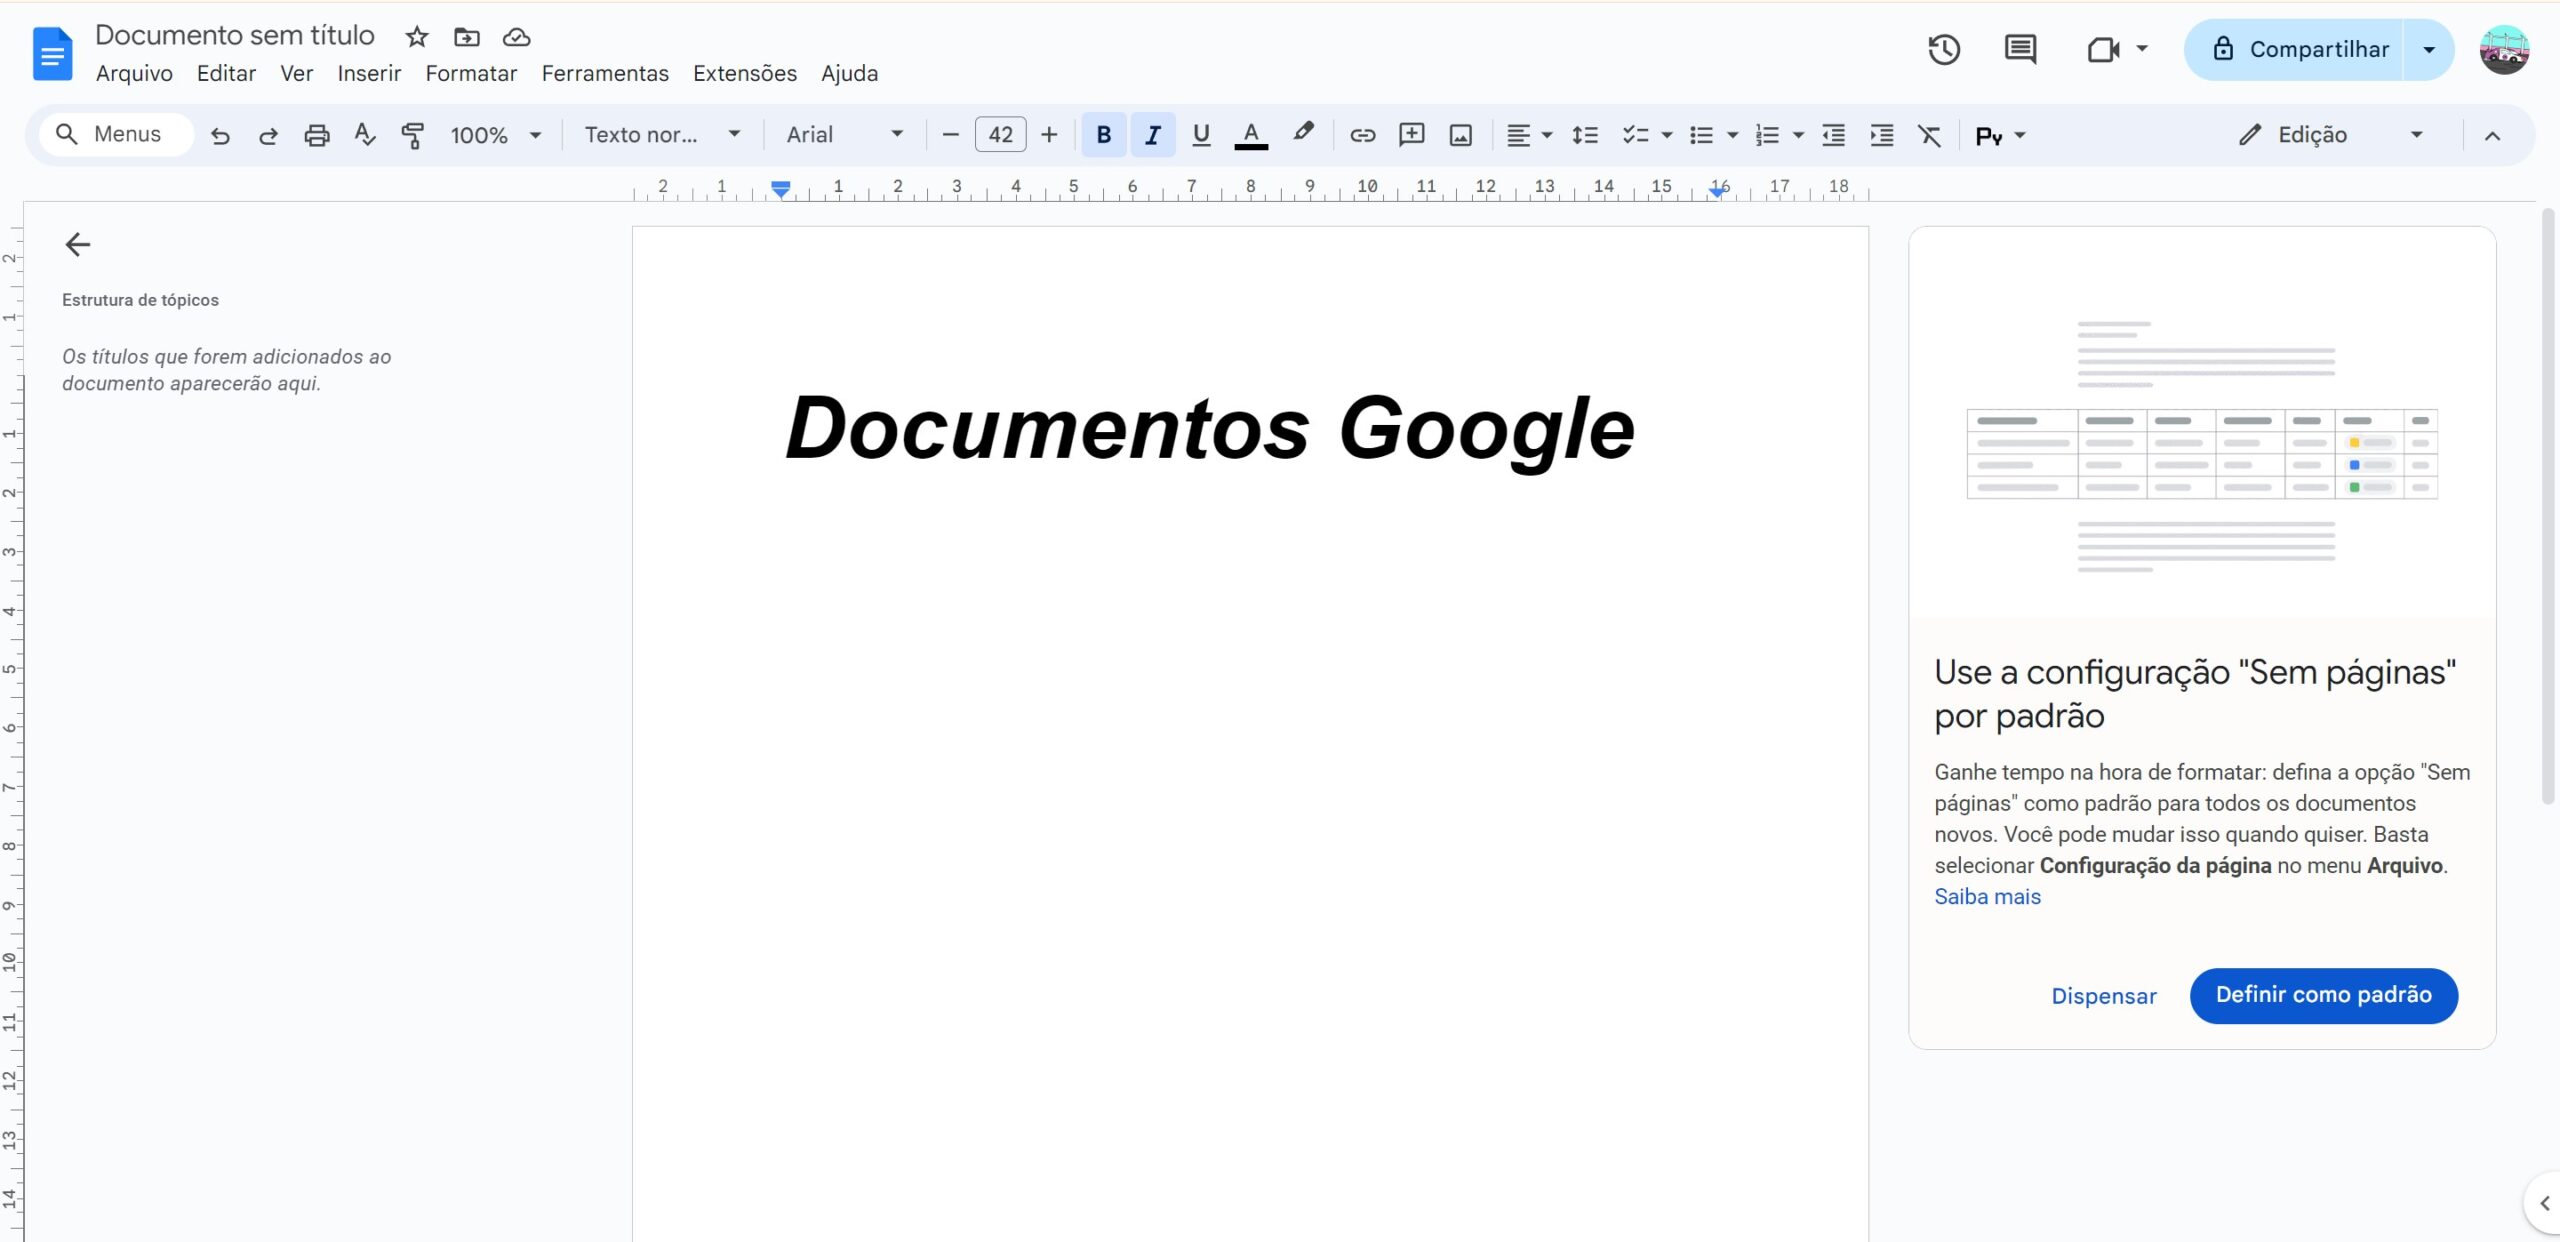Toggle italic formatting
Viewport: 2560px width, 1242px height.
click(1152, 134)
